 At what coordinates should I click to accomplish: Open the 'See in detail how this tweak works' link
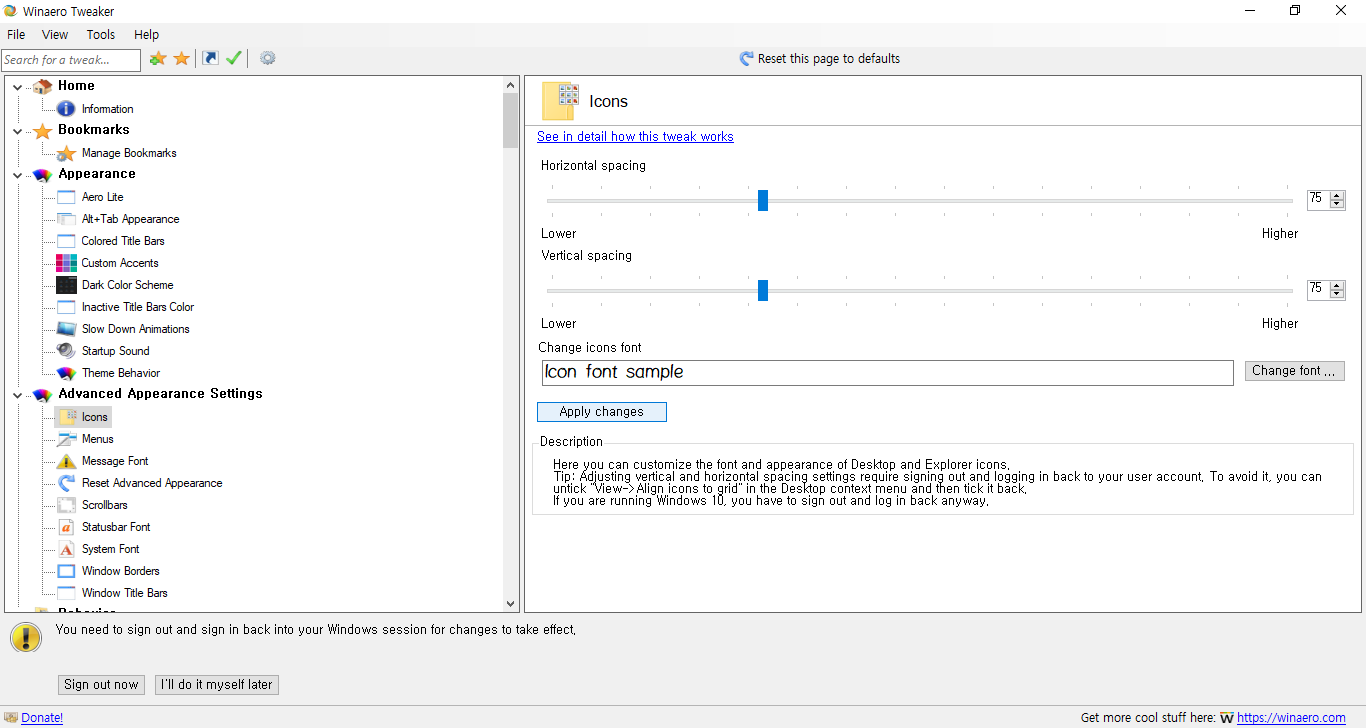click(635, 137)
